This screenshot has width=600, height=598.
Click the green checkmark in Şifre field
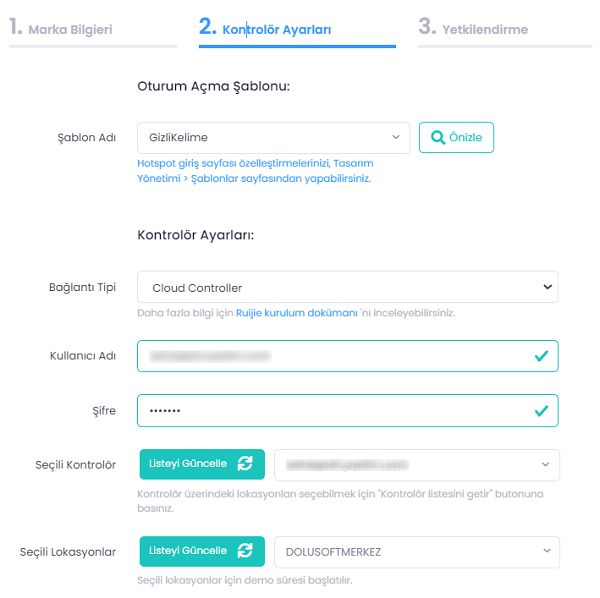(x=541, y=410)
